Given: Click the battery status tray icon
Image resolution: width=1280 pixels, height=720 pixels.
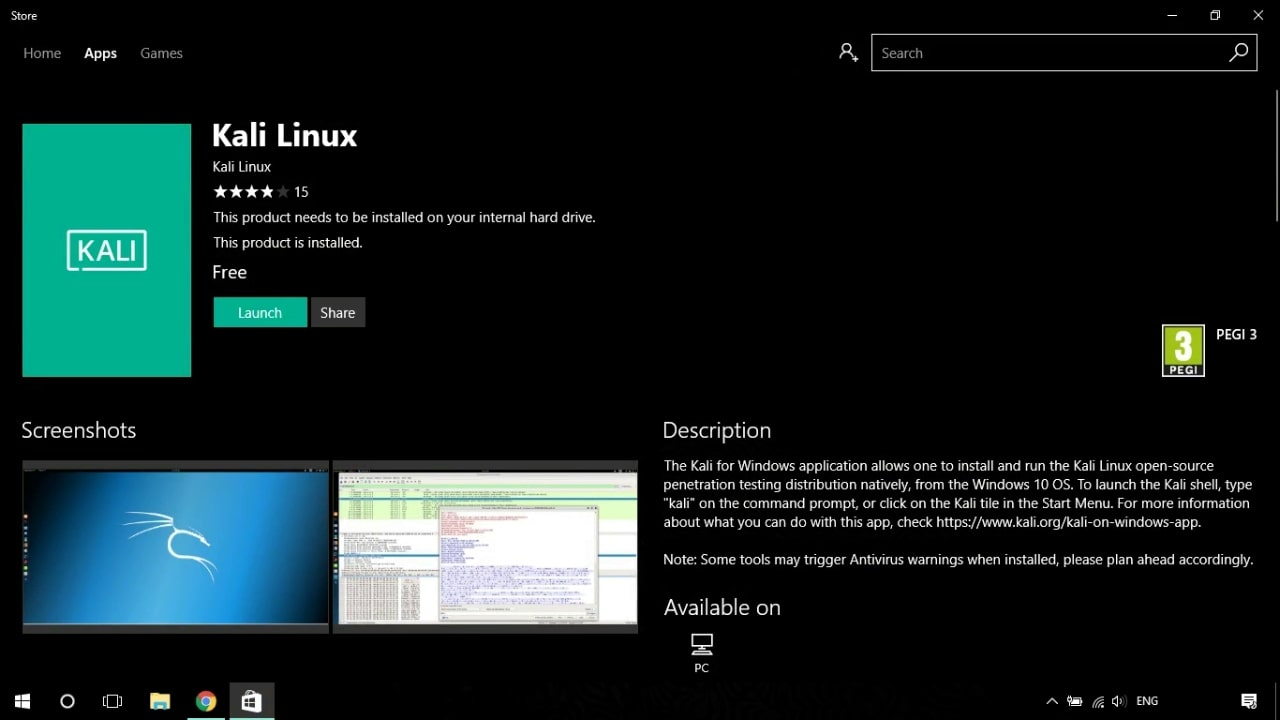Looking at the screenshot, I should (1076, 701).
